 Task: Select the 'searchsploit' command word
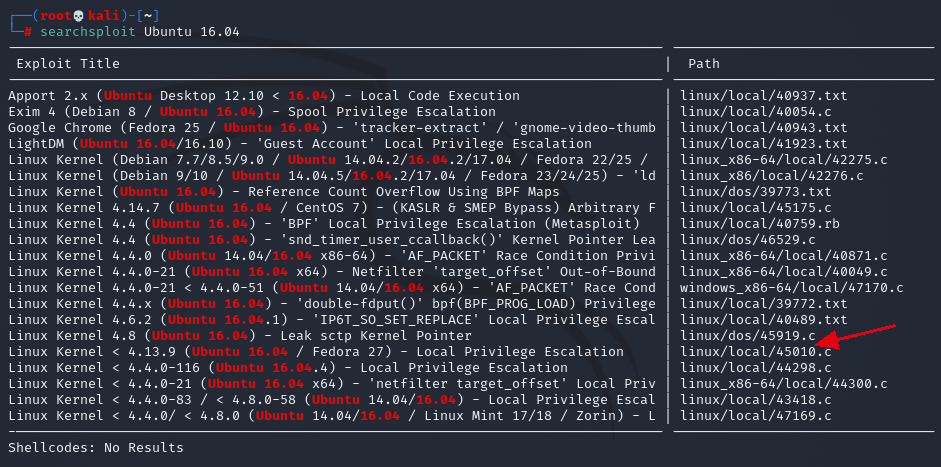[x=88, y=32]
